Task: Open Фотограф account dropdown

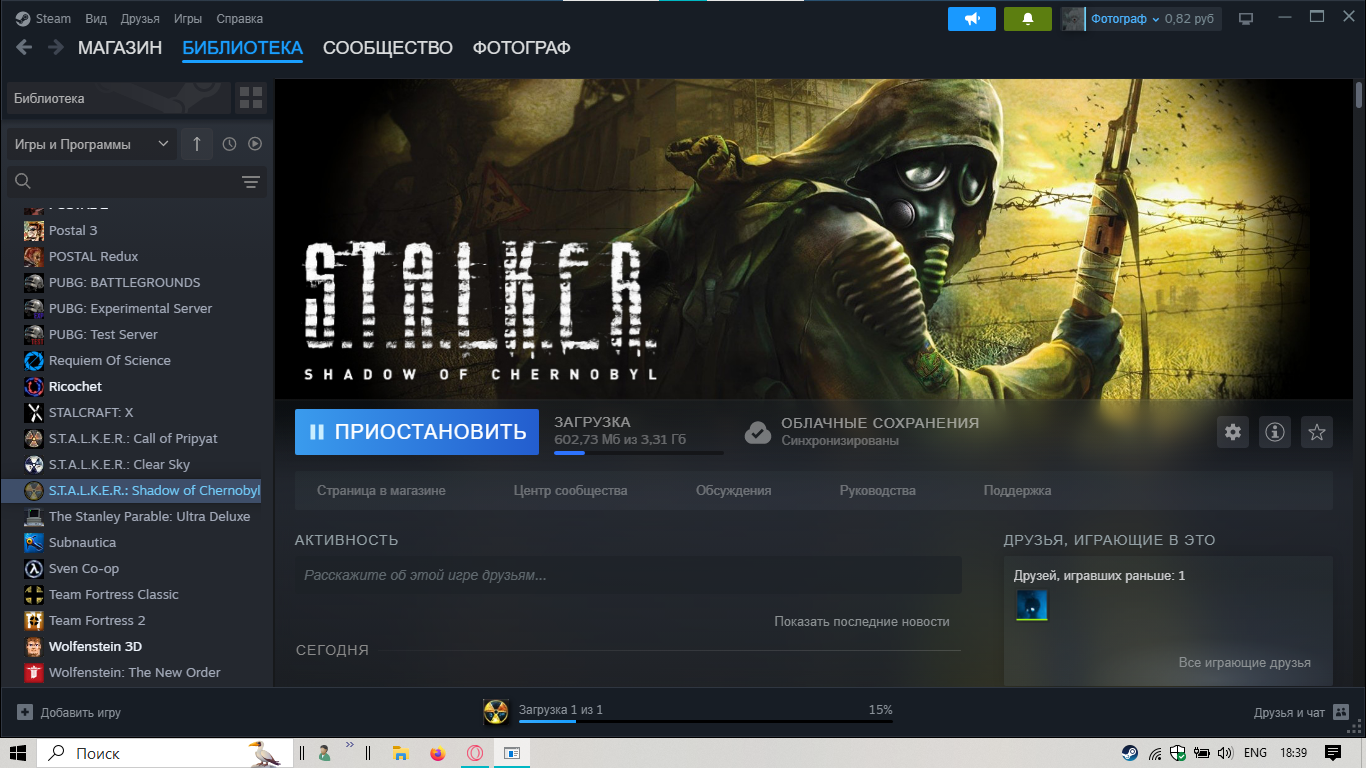Action: (1124, 19)
